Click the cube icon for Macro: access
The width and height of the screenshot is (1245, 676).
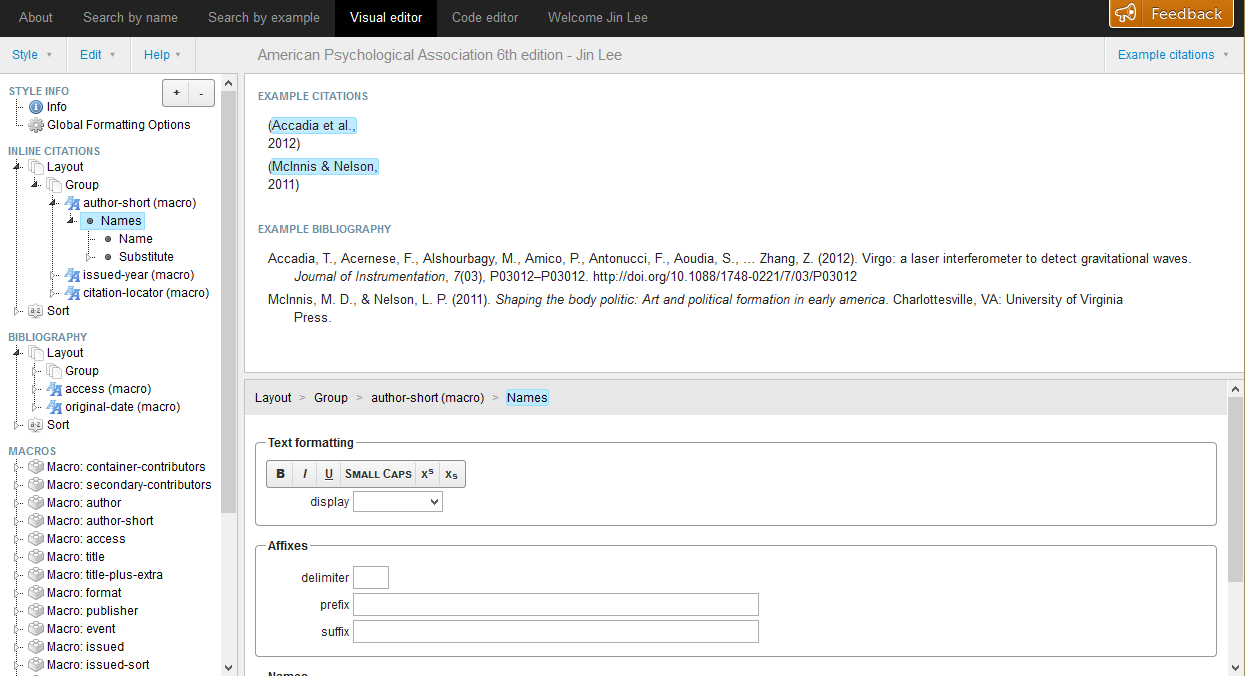[36, 539]
